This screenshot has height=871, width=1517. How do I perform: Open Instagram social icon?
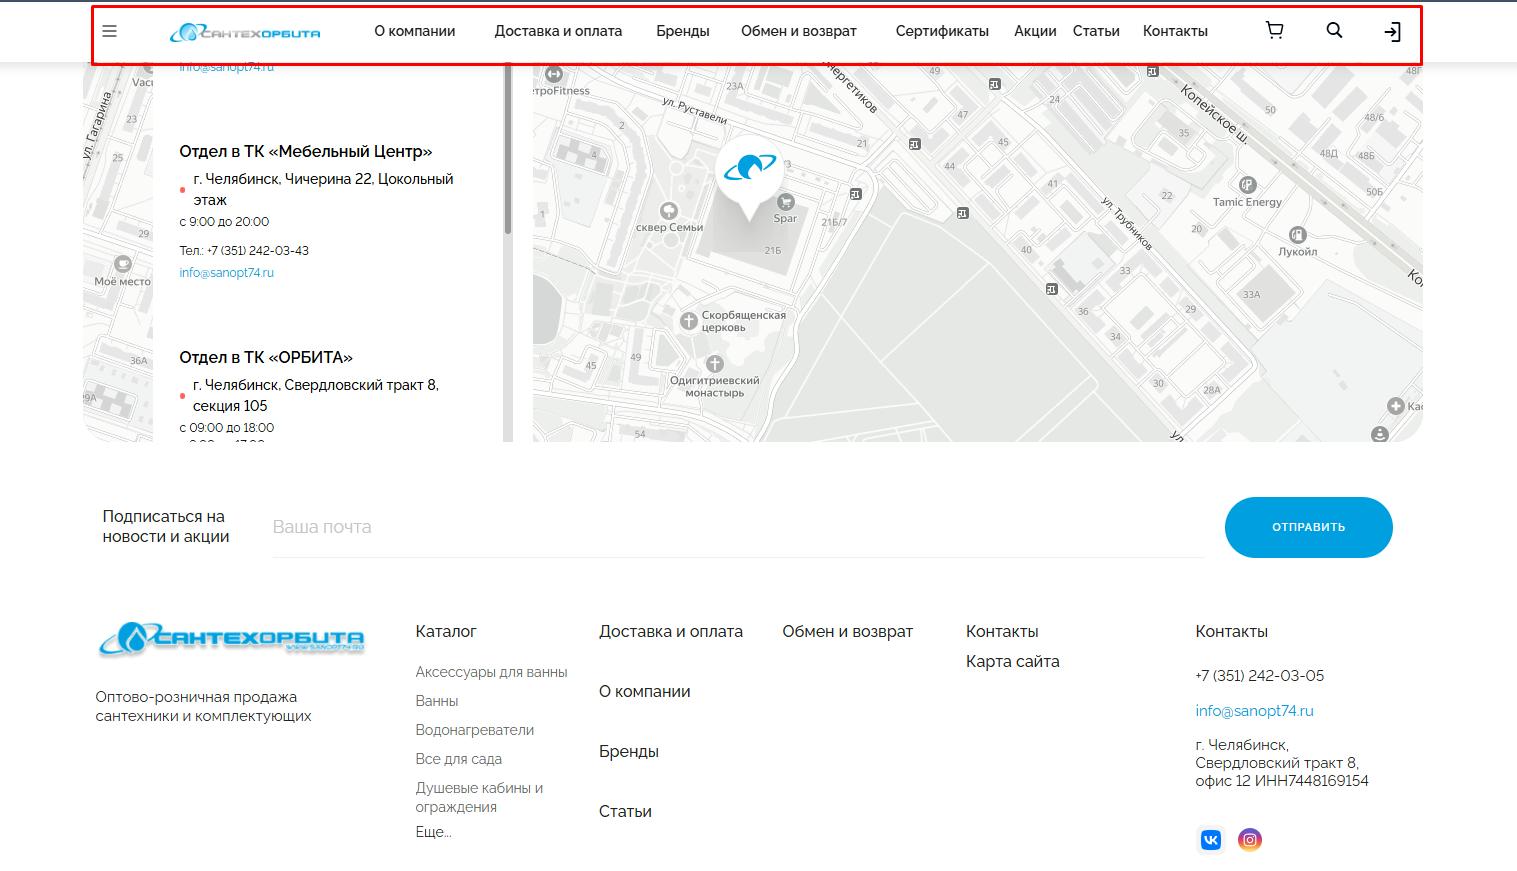click(x=1250, y=840)
